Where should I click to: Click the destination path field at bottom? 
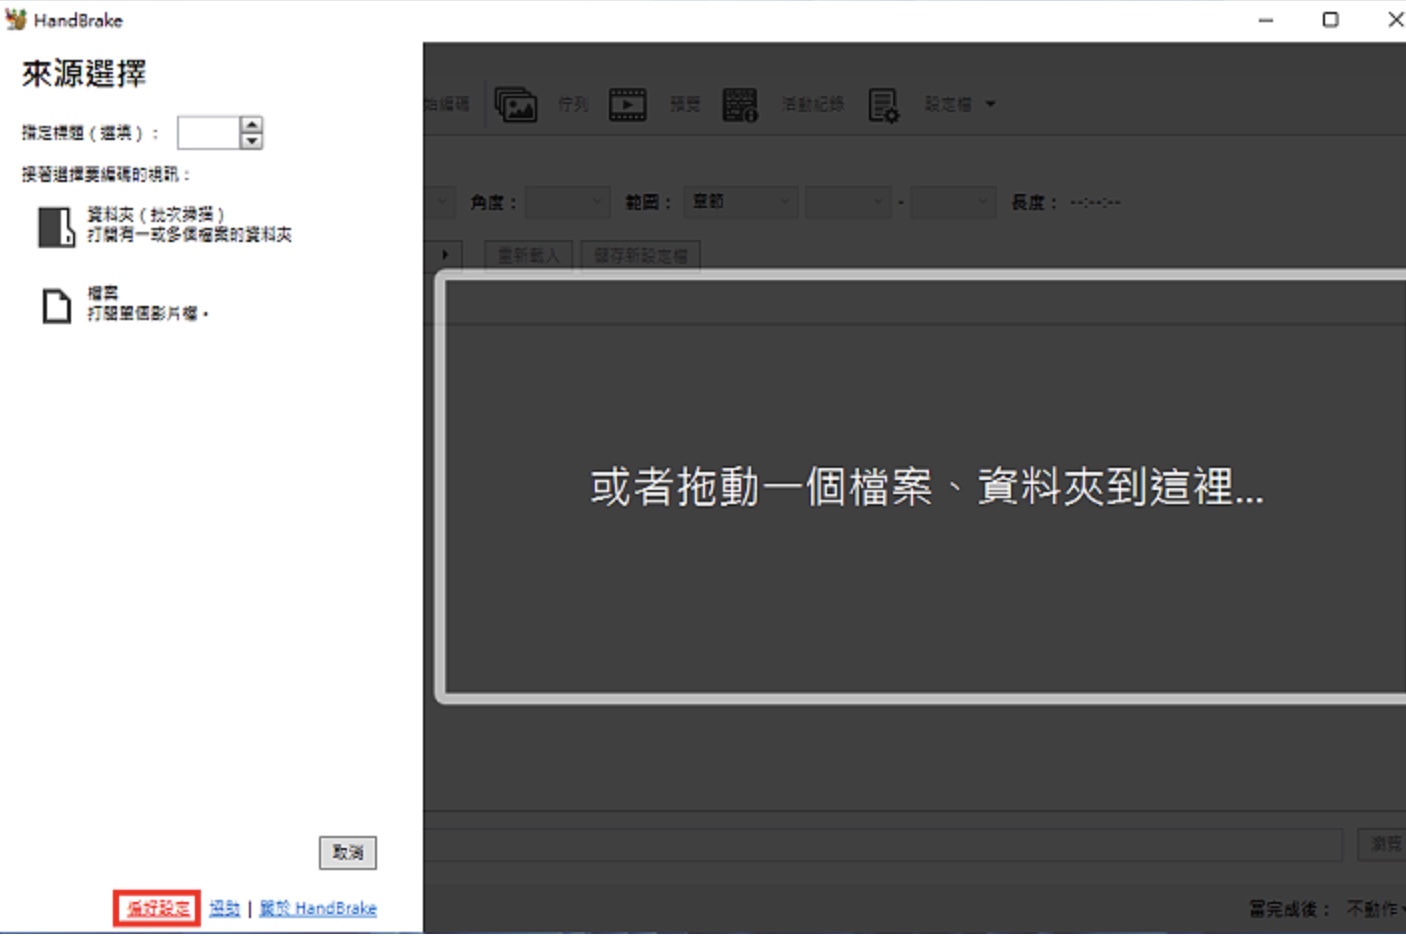tap(883, 845)
